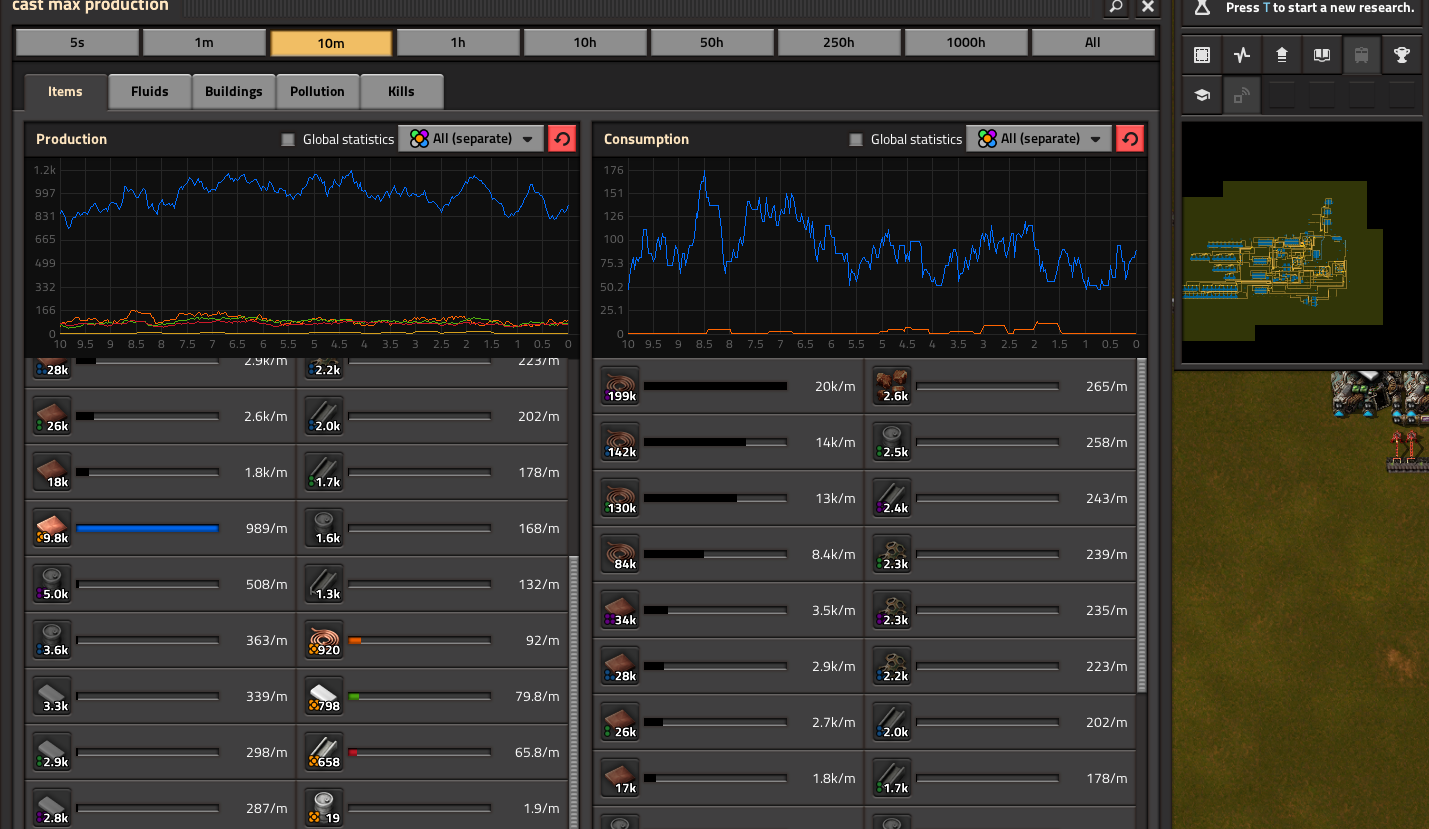Set time range to 1h

tap(458, 43)
